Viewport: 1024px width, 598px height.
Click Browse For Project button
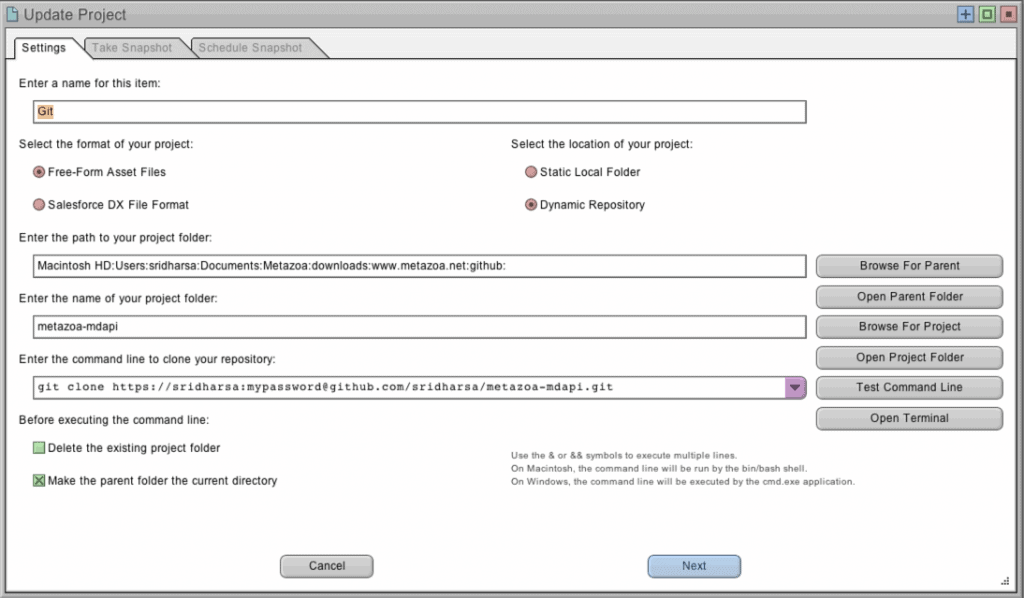(x=909, y=326)
